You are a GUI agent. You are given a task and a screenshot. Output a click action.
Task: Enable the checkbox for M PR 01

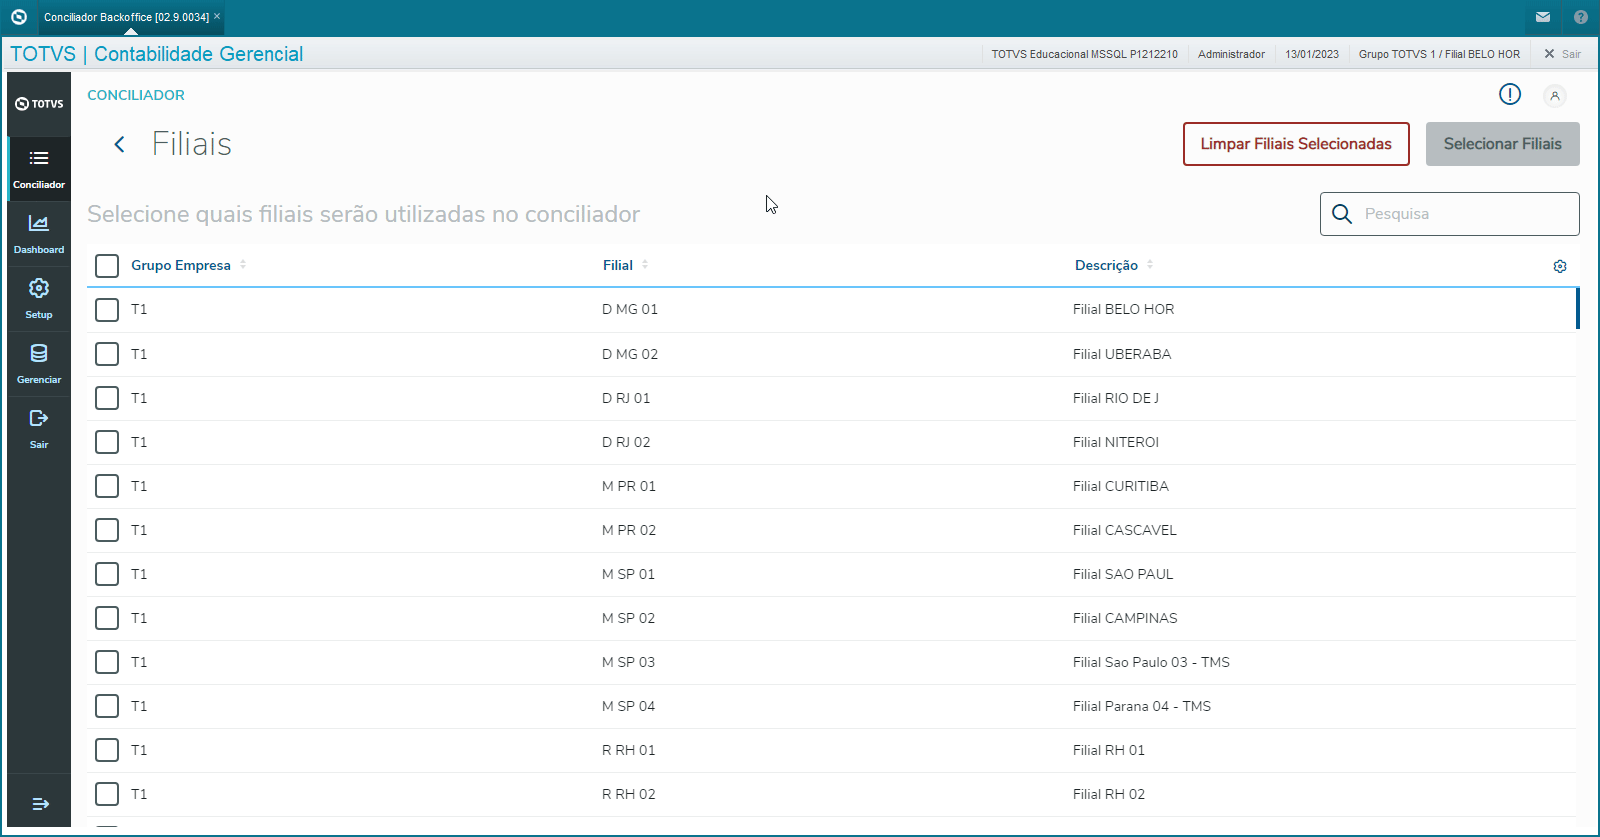tap(107, 486)
